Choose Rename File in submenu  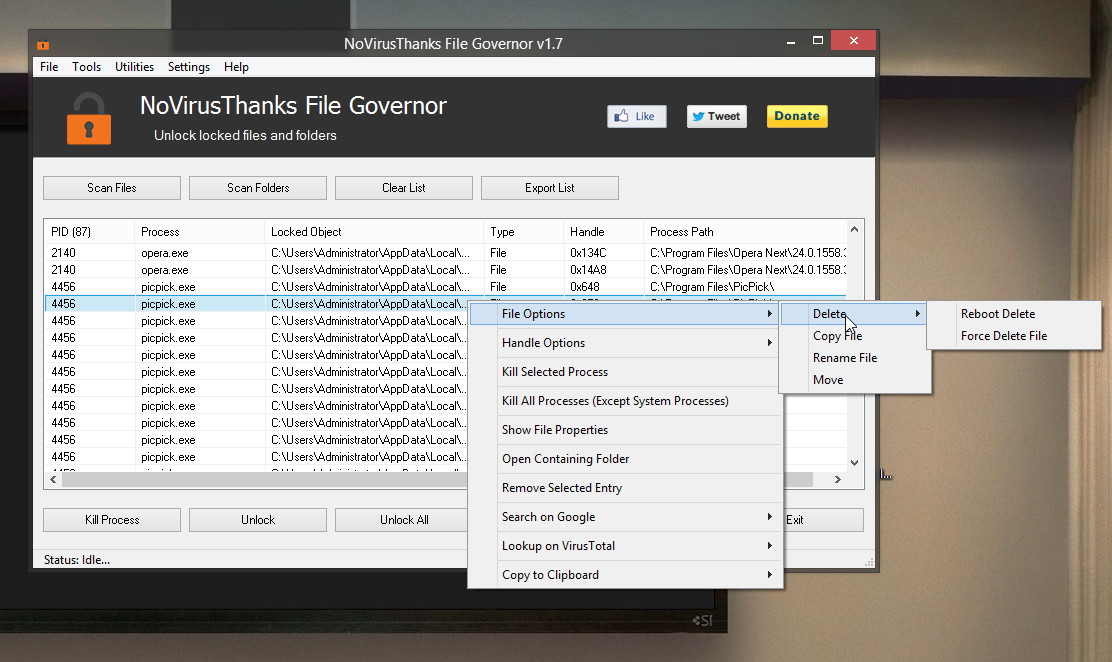pyautogui.click(x=854, y=358)
